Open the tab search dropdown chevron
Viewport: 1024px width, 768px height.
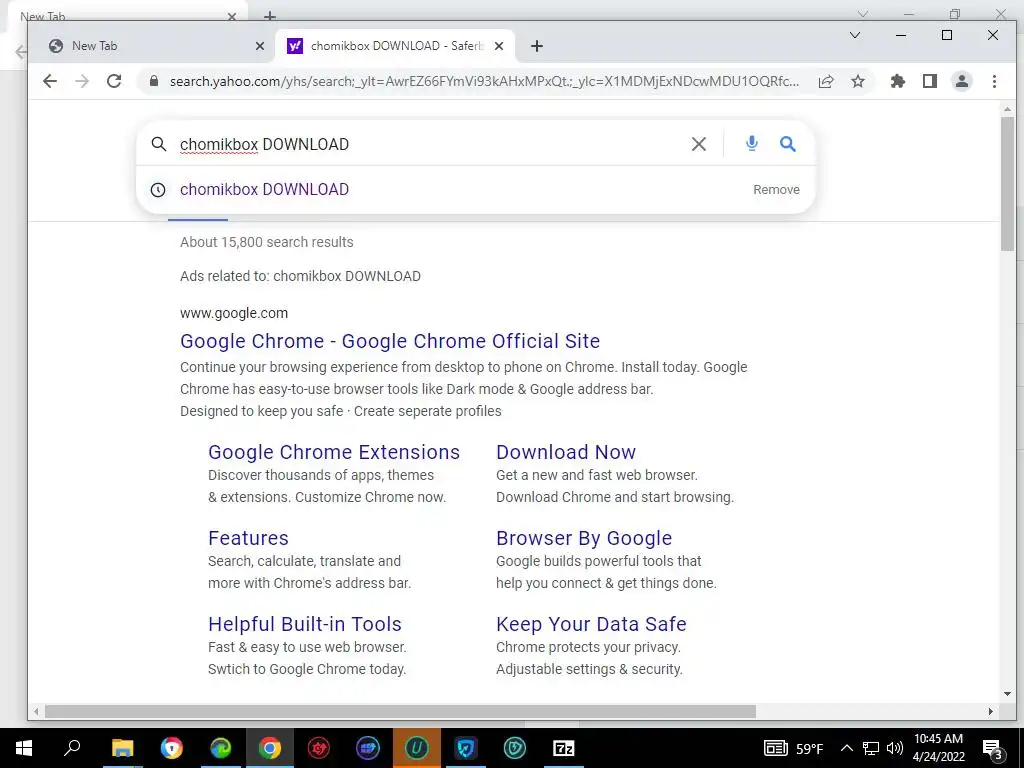(855, 35)
